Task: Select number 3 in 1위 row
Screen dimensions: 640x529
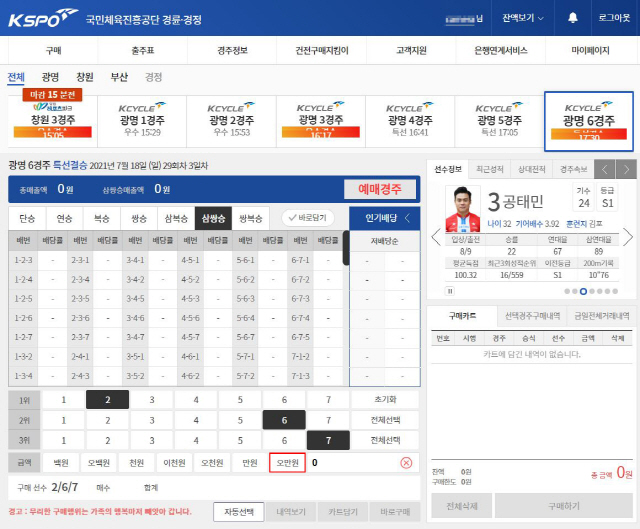Action: tap(151, 400)
